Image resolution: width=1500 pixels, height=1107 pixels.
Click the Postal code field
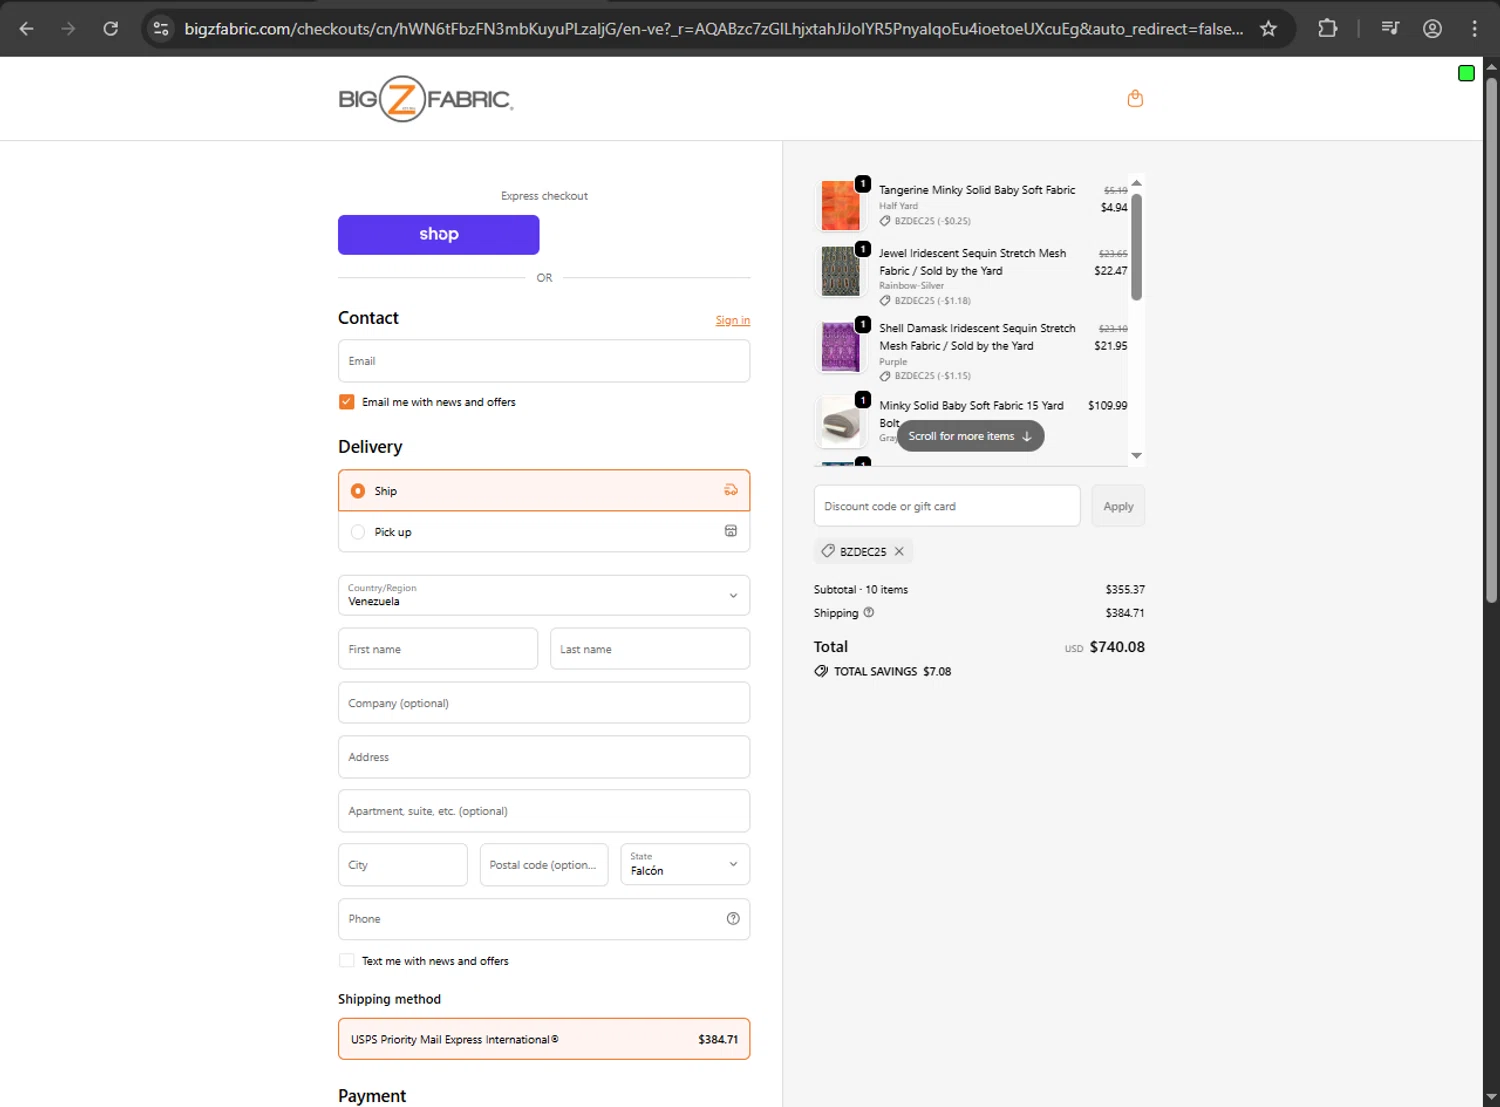coord(544,865)
